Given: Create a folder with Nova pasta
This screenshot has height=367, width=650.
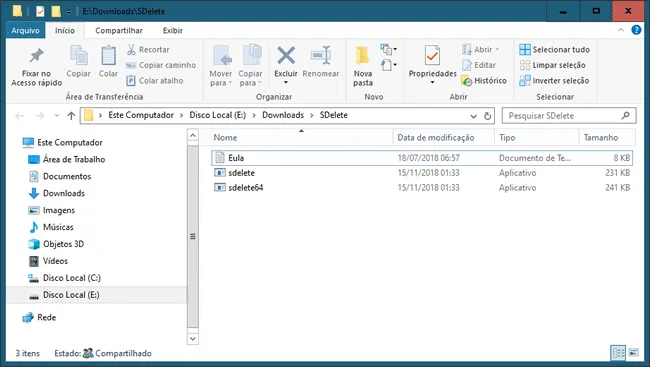Looking at the screenshot, I should (363, 66).
